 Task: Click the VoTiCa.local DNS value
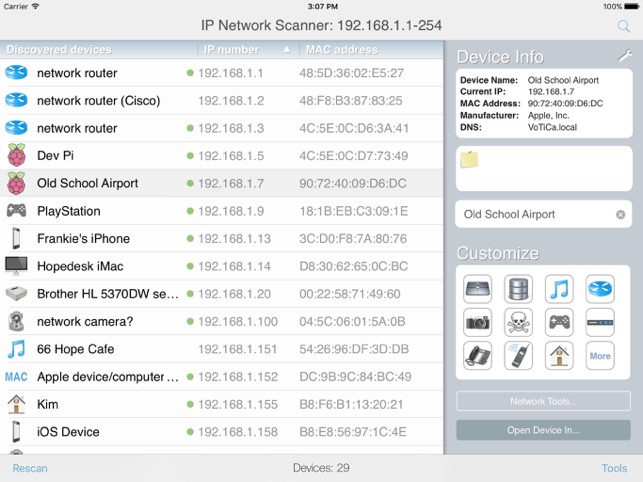pyautogui.click(x=552, y=127)
